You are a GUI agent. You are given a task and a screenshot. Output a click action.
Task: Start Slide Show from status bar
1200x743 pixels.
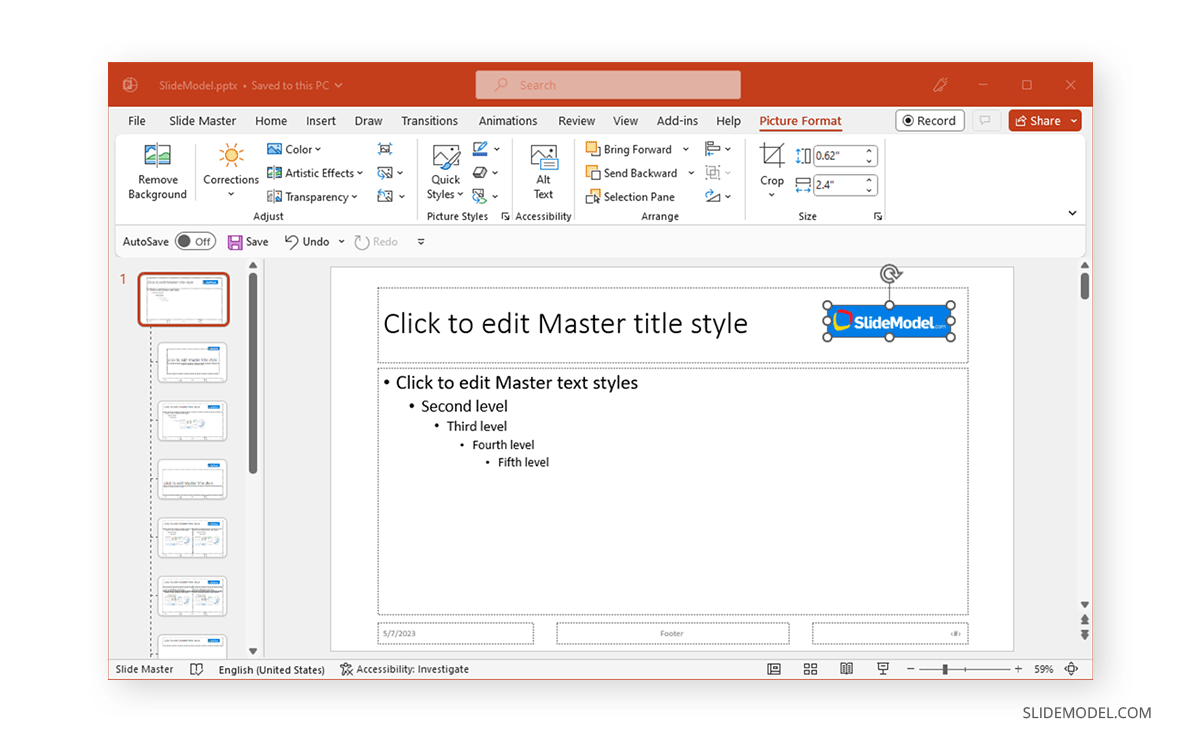[882, 668]
